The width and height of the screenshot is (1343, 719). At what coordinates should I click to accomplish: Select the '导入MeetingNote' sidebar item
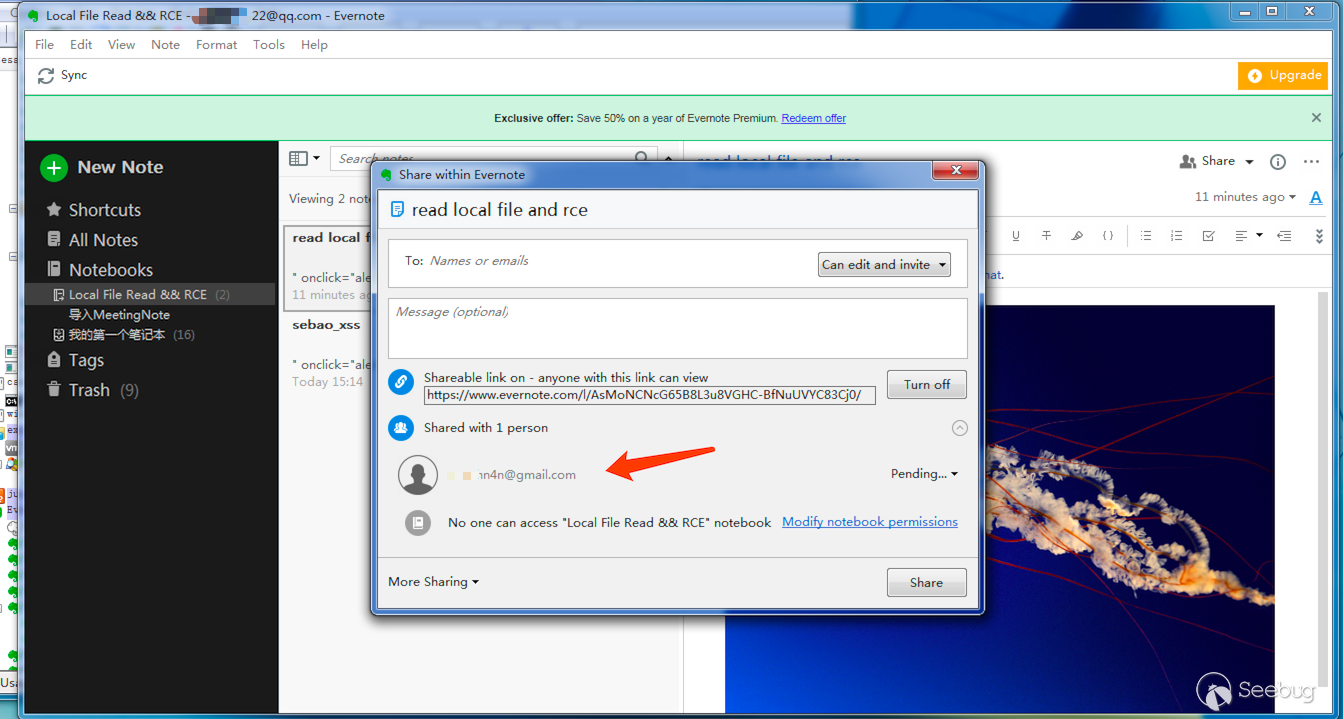[x=119, y=315]
